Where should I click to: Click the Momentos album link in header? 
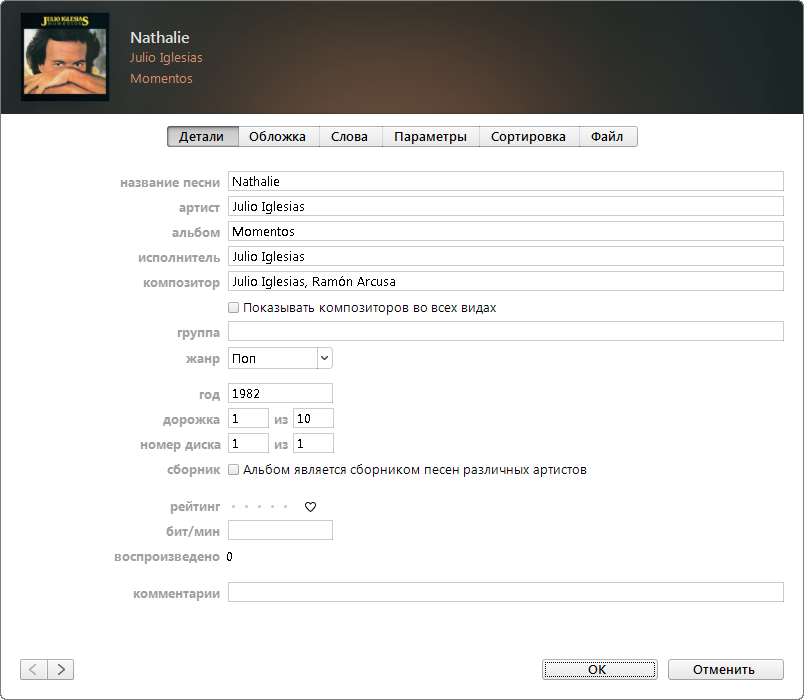(161, 78)
